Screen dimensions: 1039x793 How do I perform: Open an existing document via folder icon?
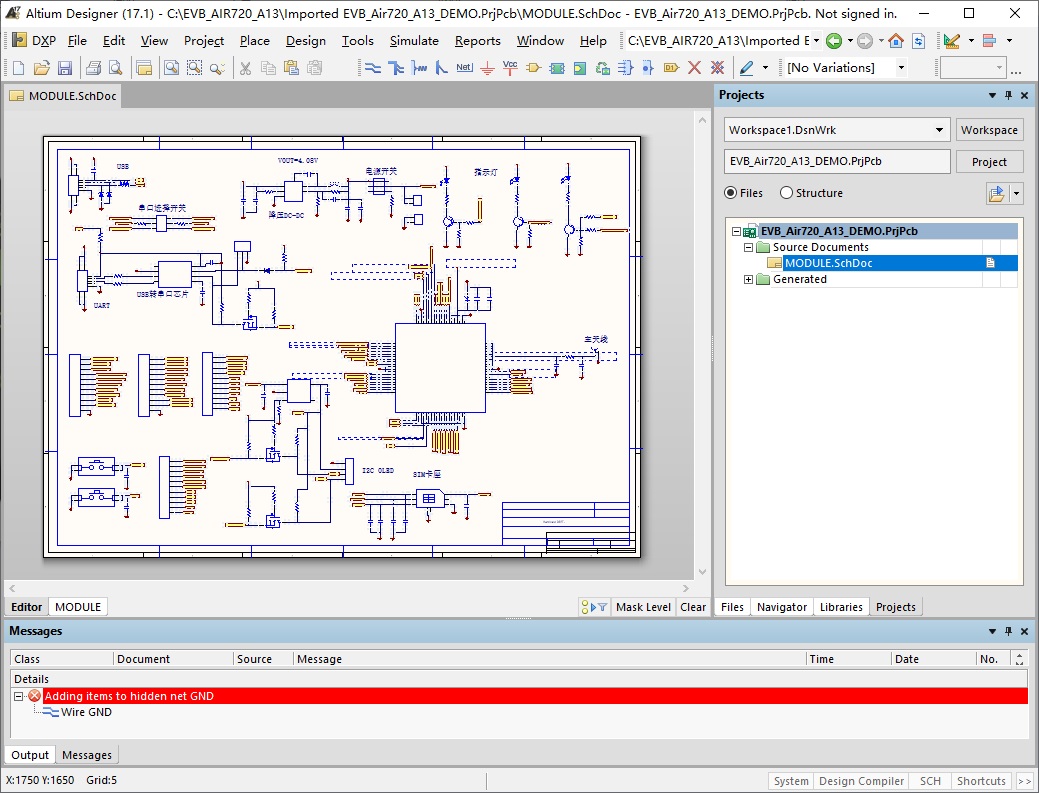click(41, 68)
